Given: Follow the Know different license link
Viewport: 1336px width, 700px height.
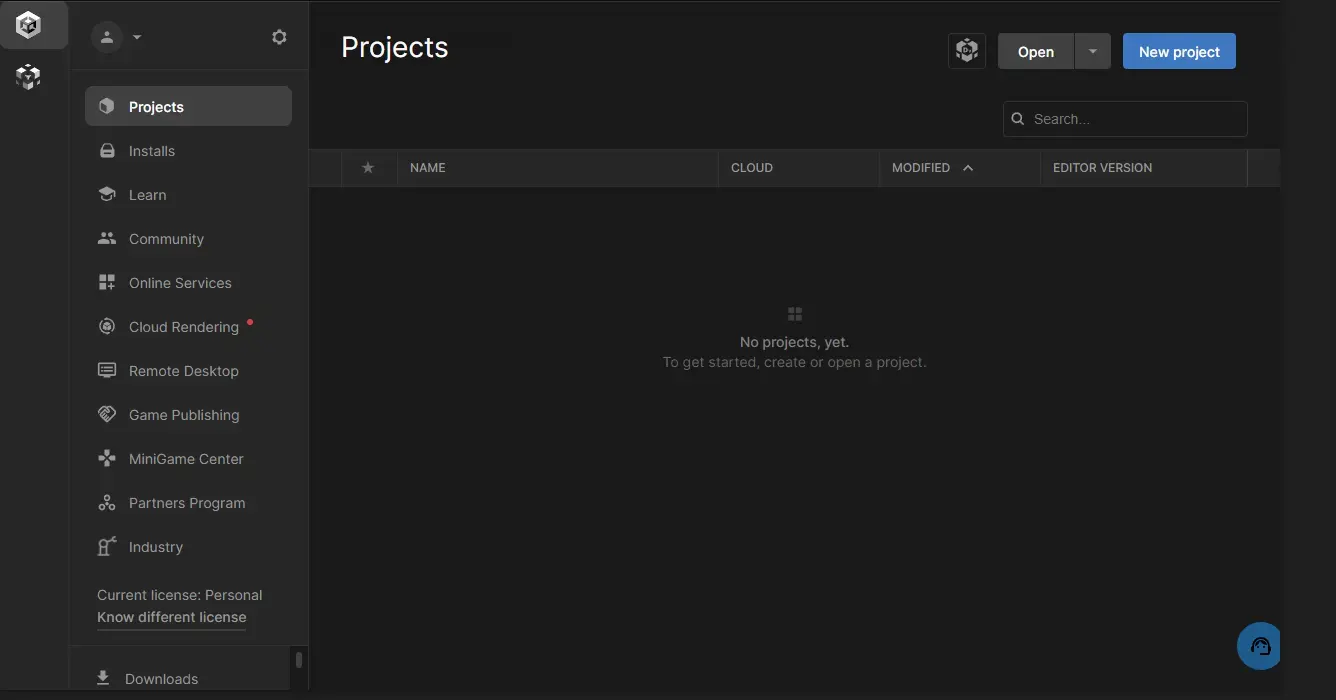Looking at the screenshot, I should point(172,618).
